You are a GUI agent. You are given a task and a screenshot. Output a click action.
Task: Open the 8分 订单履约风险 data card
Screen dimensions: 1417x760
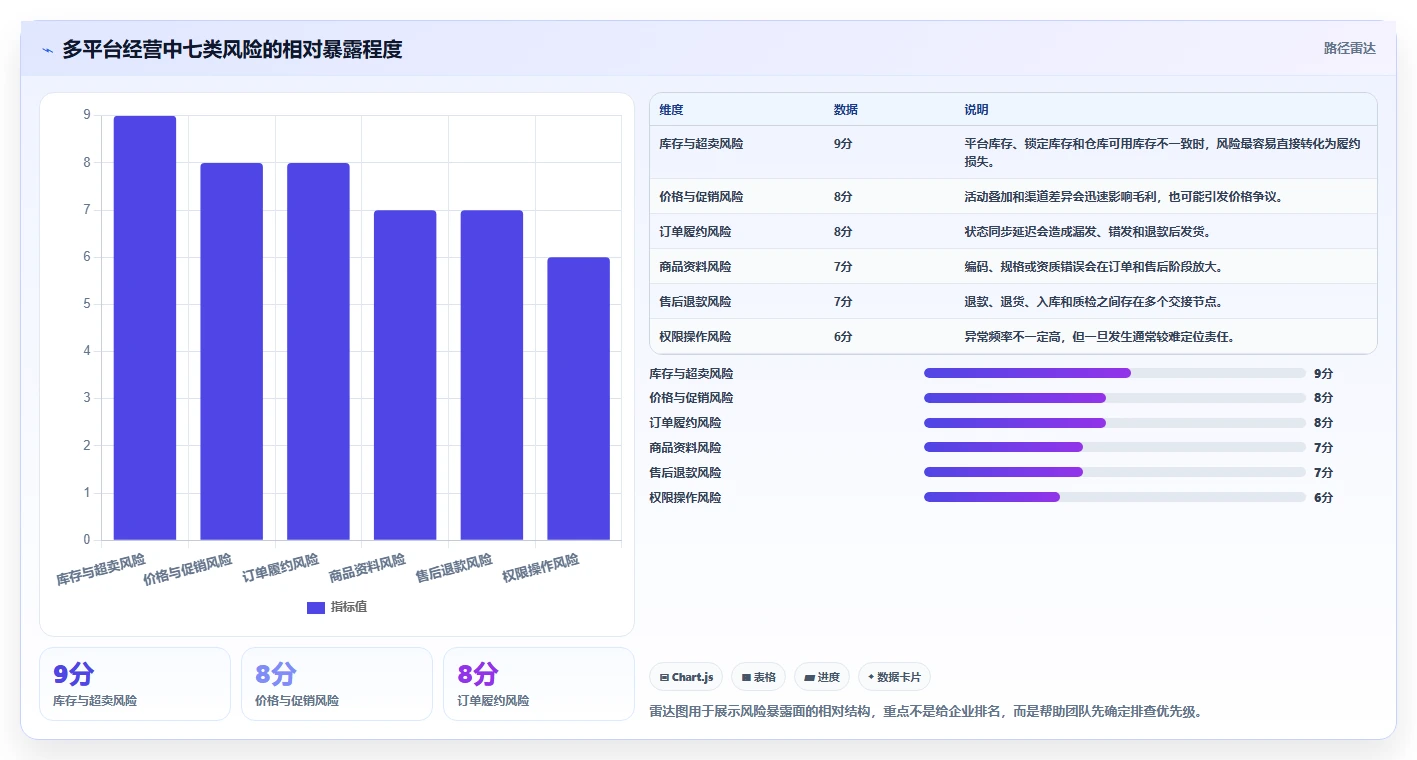click(539, 684)
